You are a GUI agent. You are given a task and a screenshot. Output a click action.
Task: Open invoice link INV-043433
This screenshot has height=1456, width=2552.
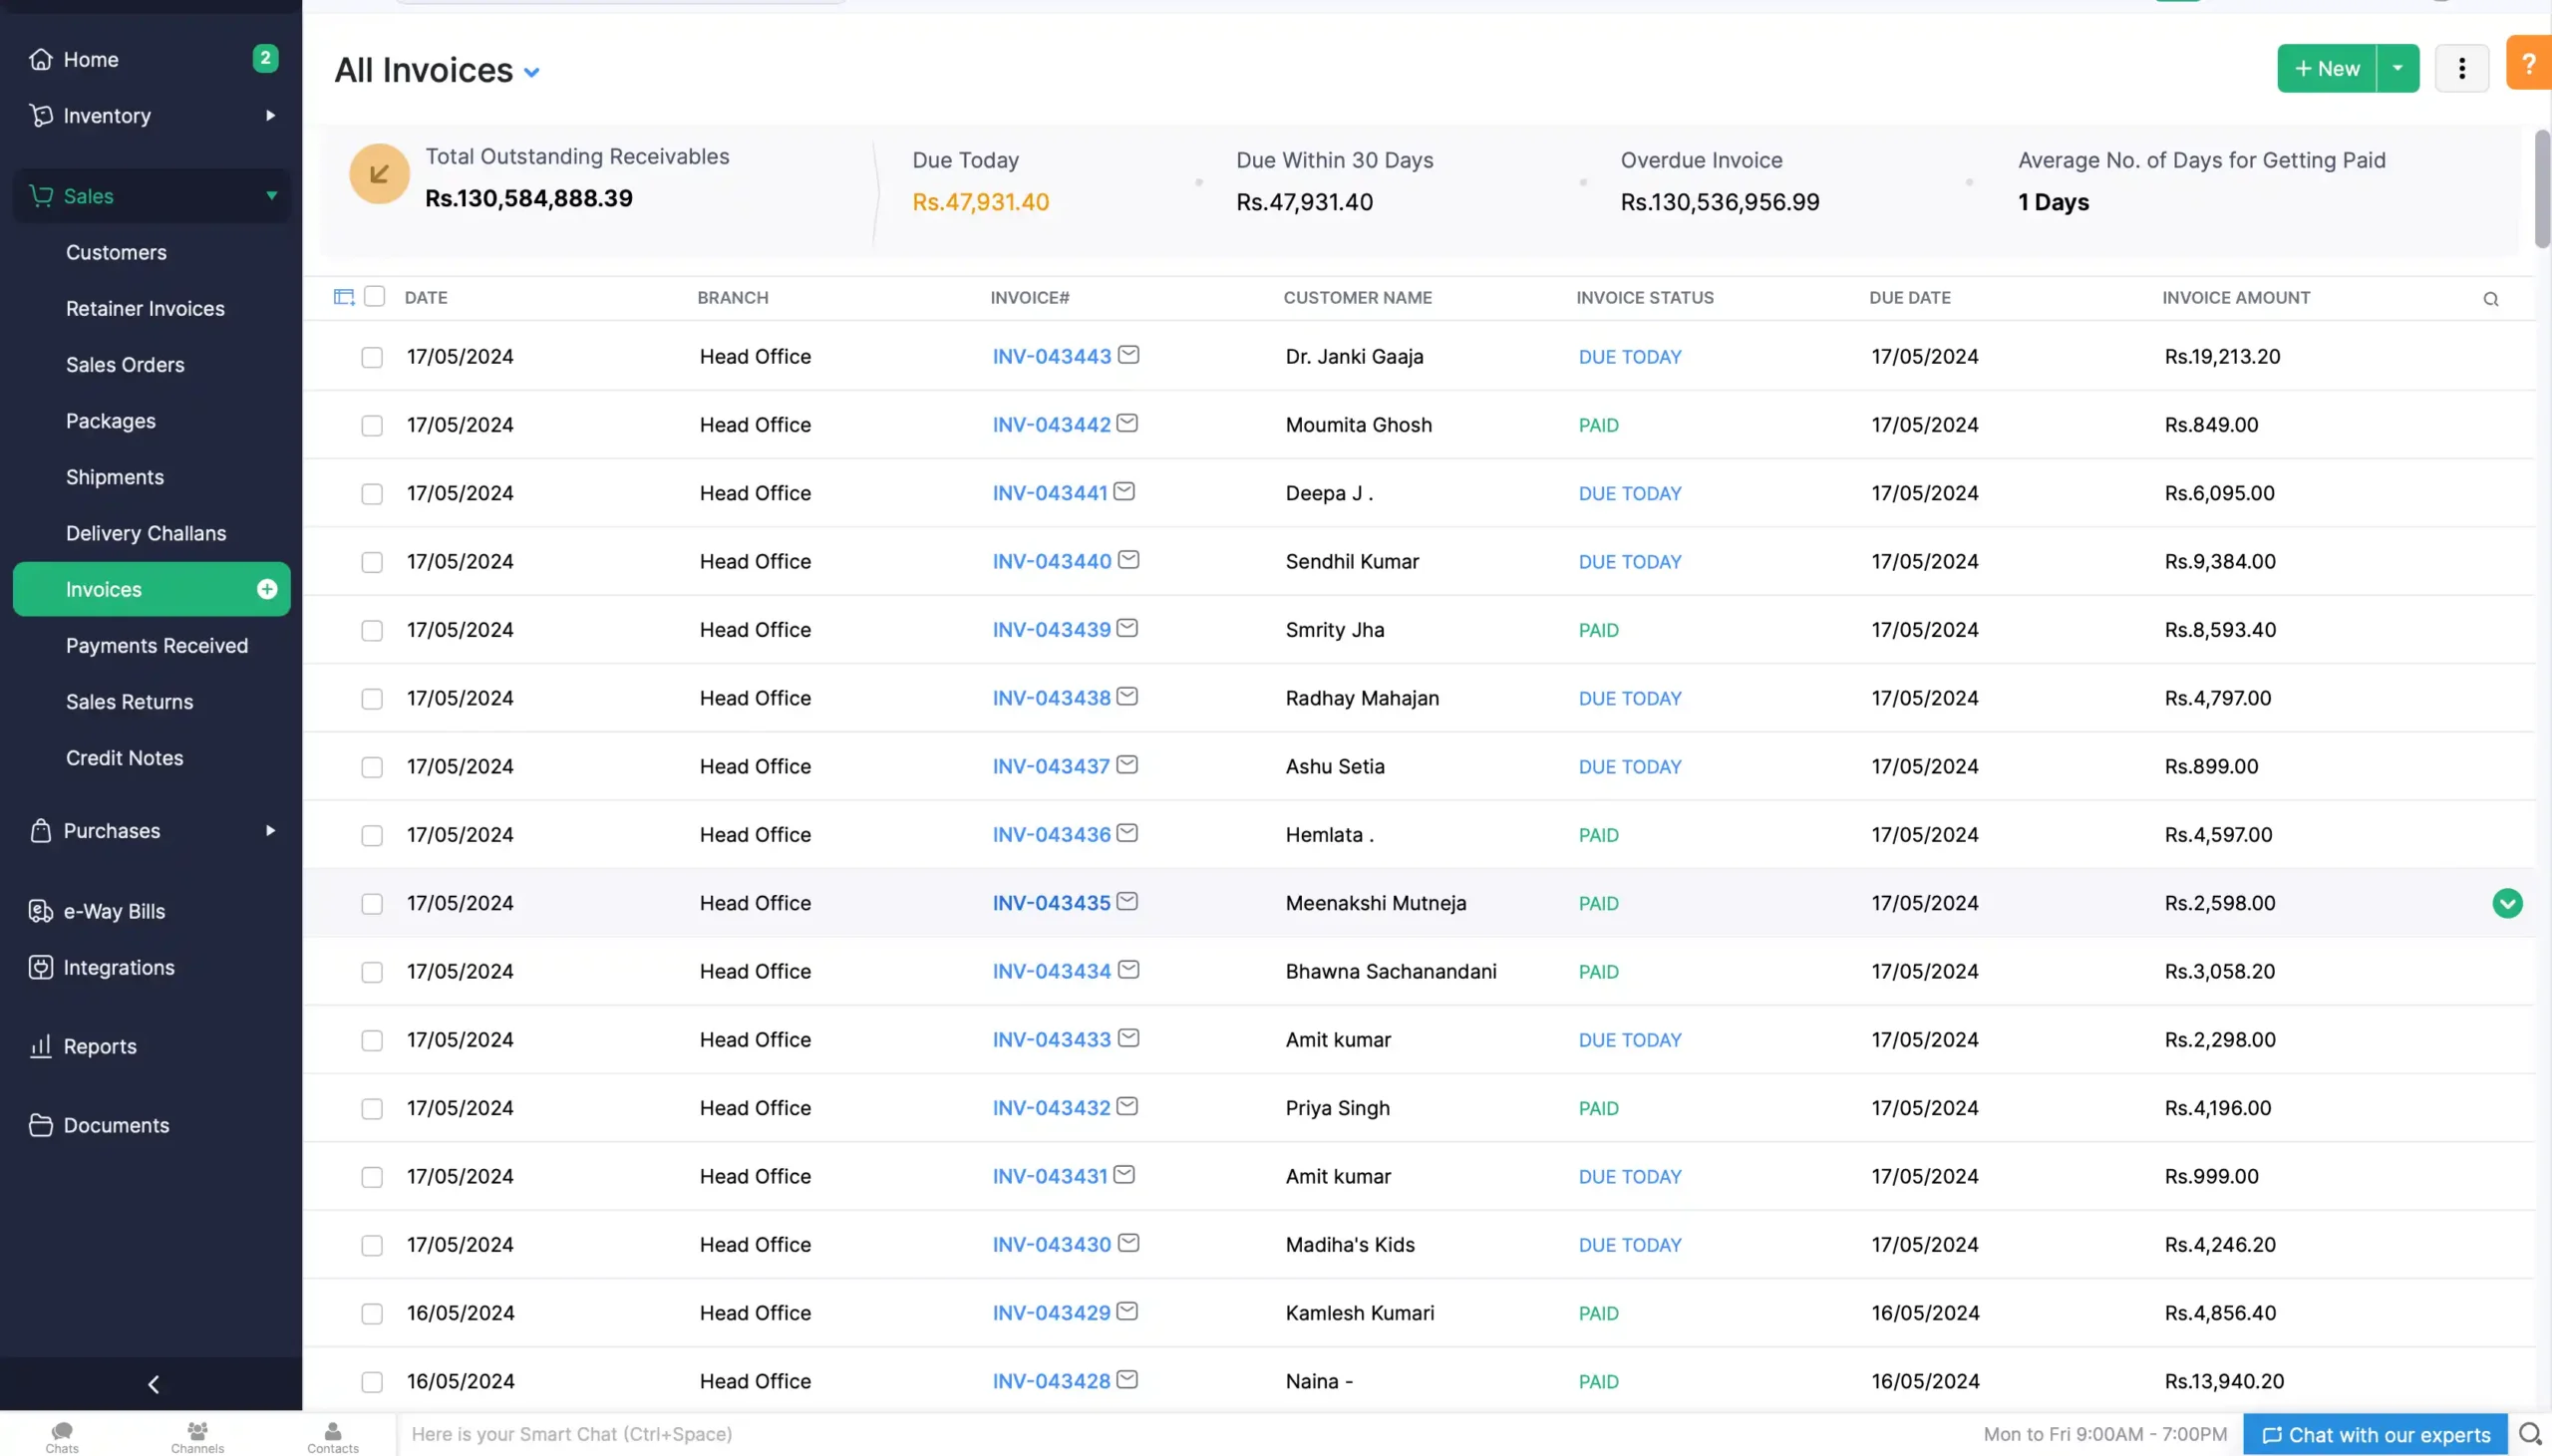tap(1051, 1040)
